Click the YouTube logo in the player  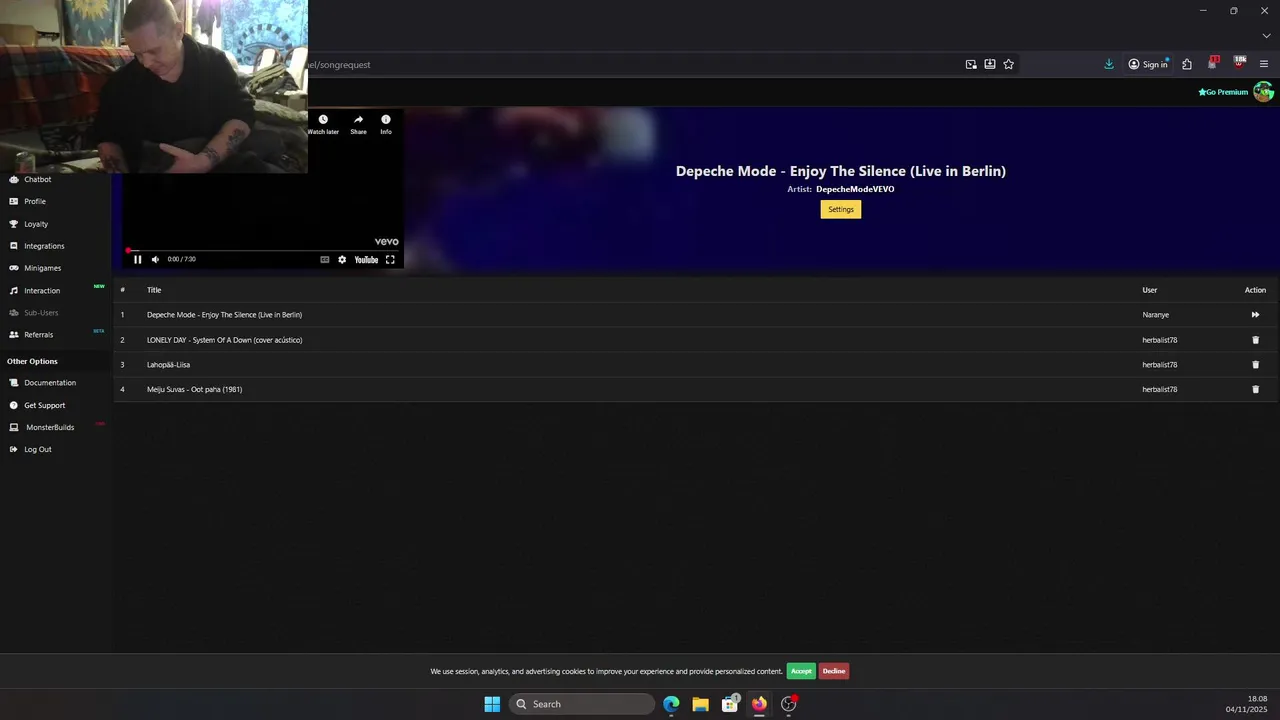tap(366, 259)
